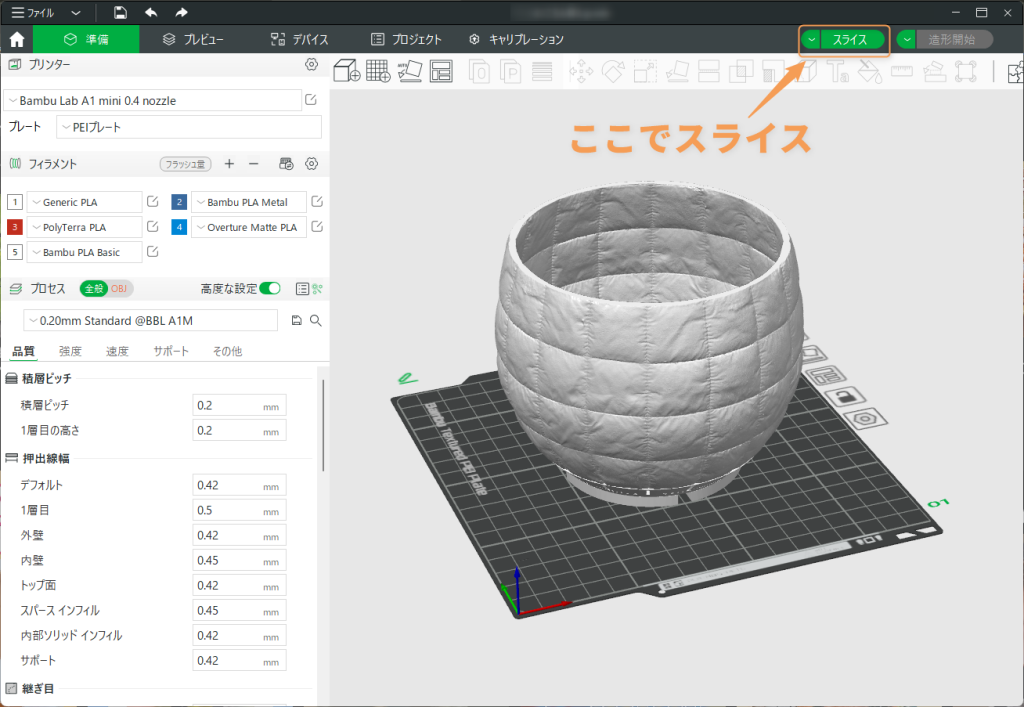Screen dimensions: 1024x707
Task: Click the フラッシュ量 button
Action: [x=185, y=164]
